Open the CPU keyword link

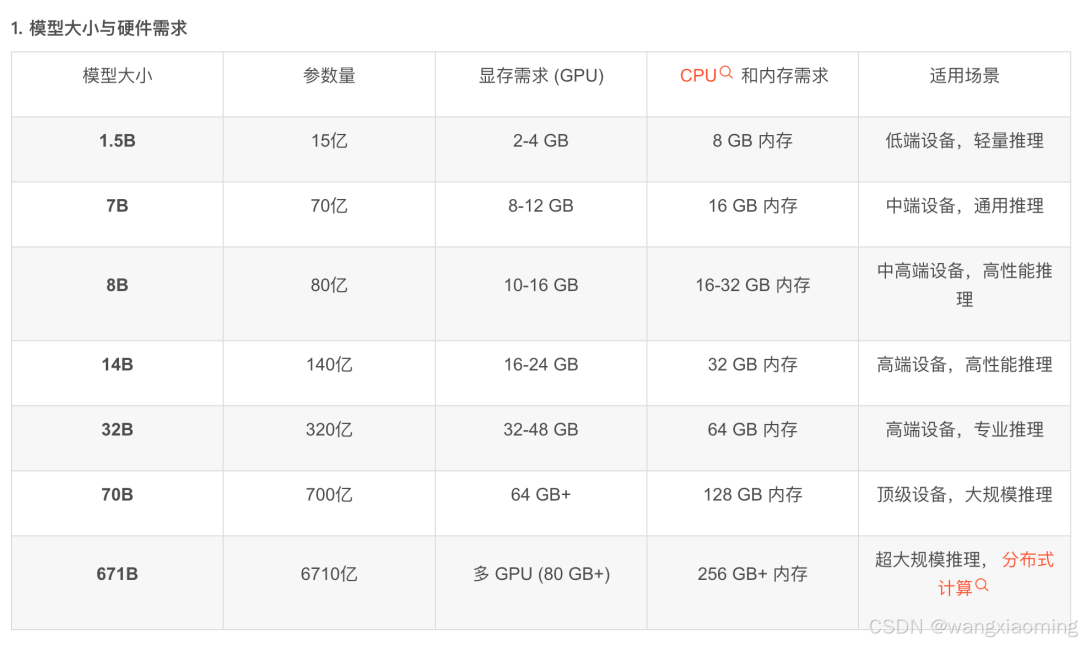tap(698, 76)
